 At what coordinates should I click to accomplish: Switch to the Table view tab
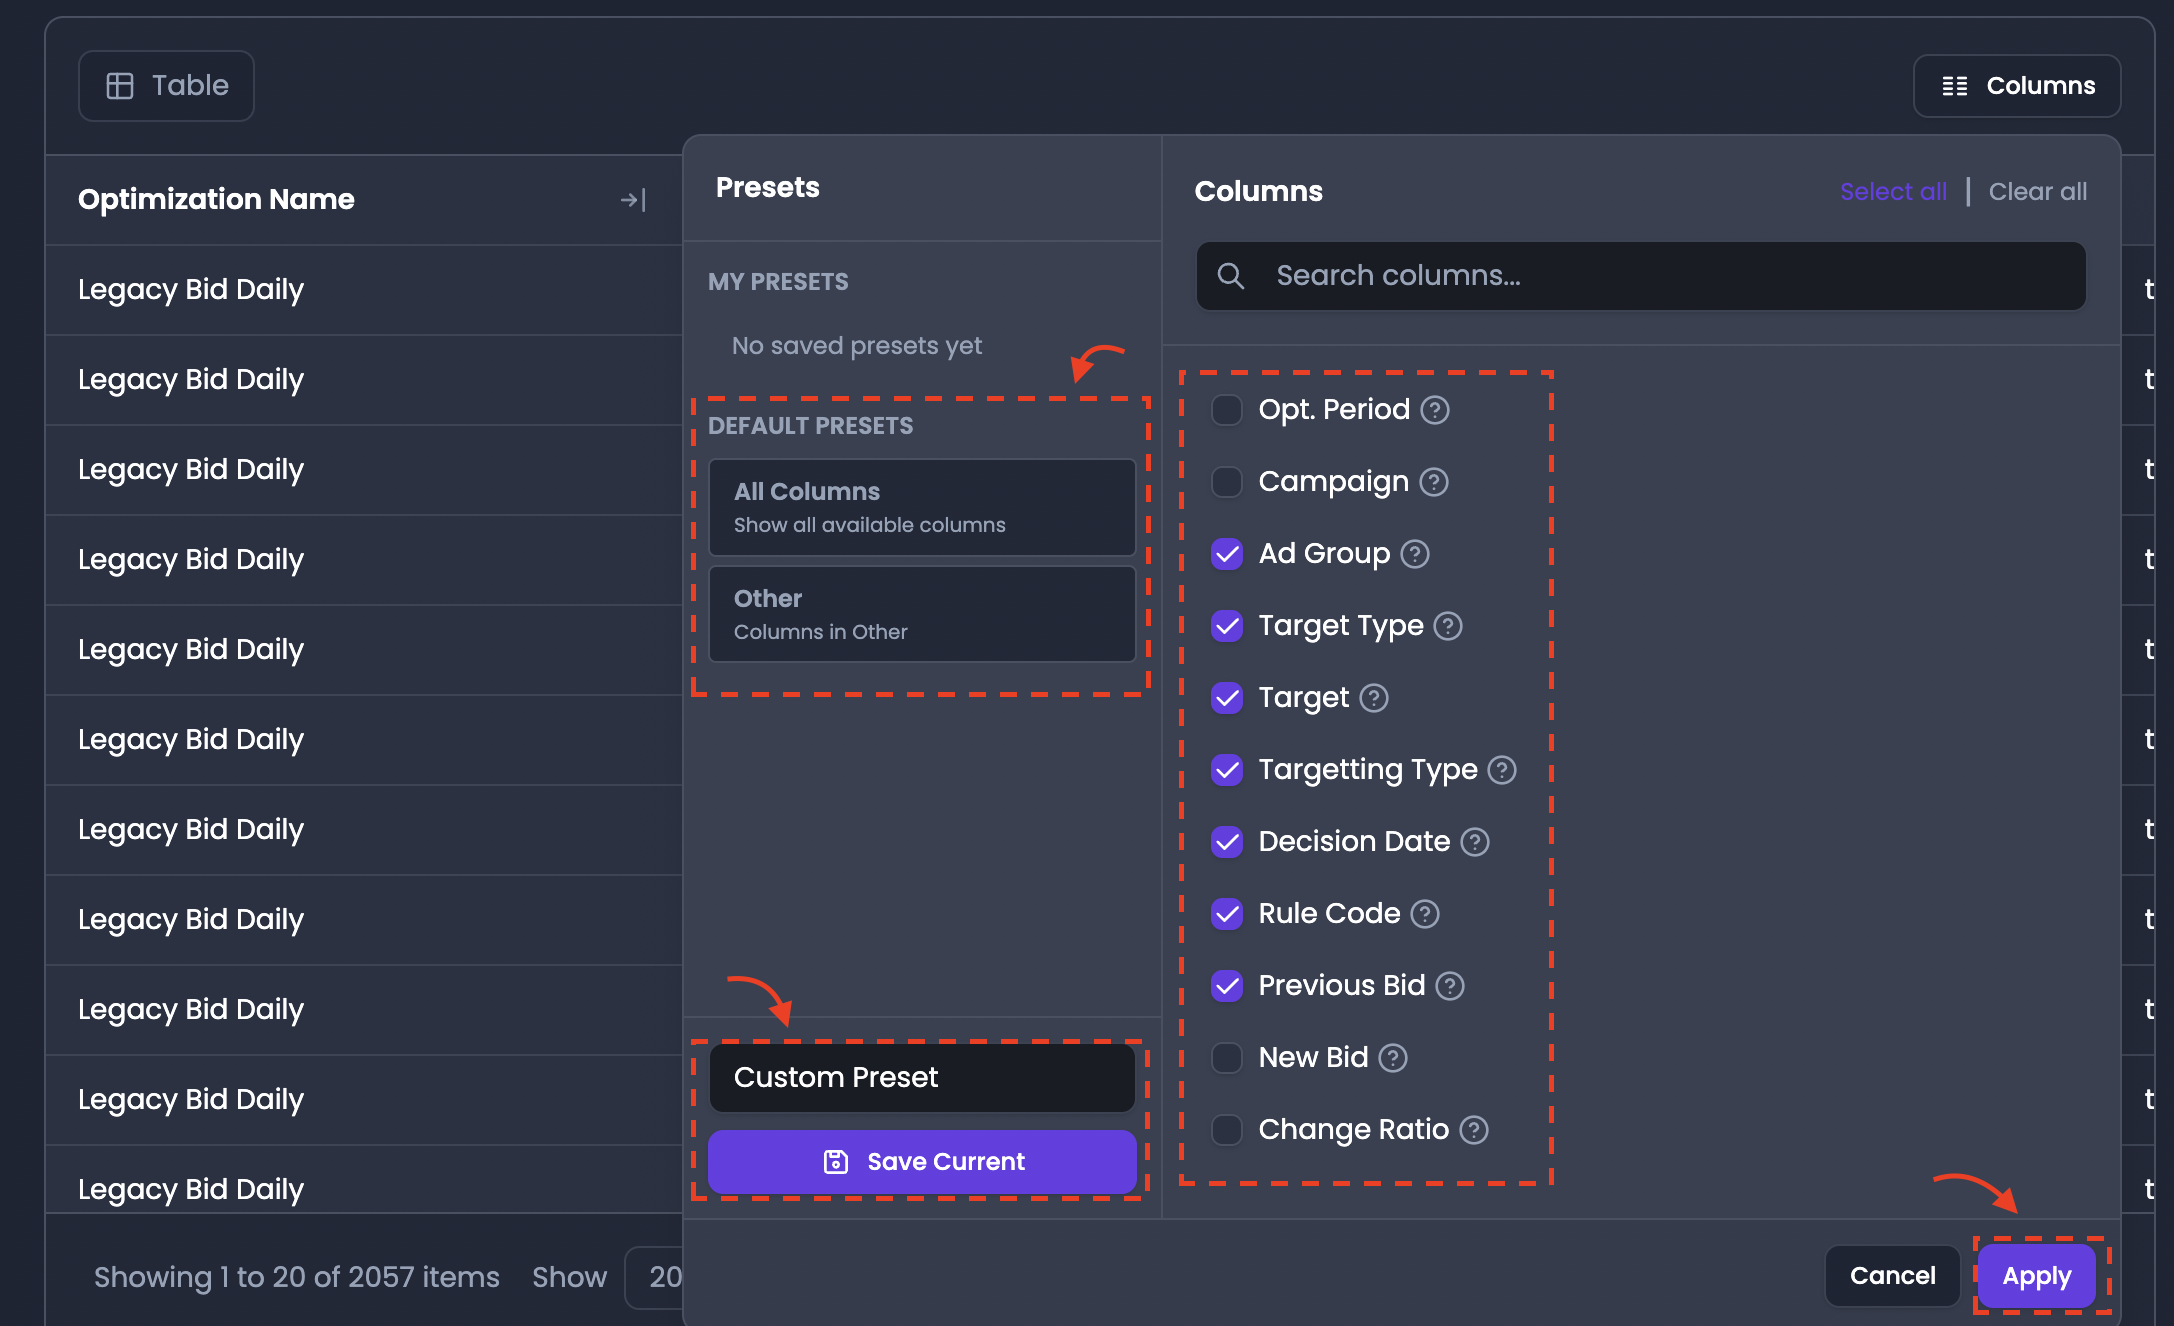click(167, 86)
